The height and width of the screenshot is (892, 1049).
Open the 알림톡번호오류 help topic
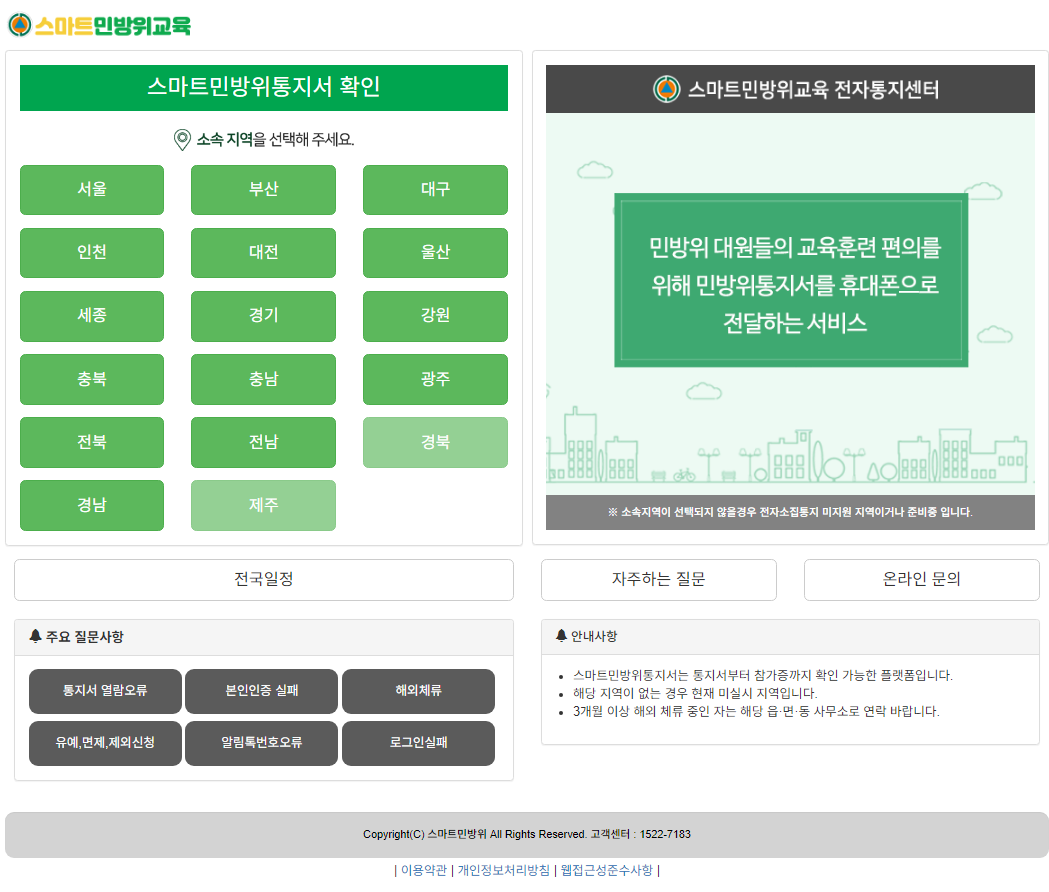point(262,743)
